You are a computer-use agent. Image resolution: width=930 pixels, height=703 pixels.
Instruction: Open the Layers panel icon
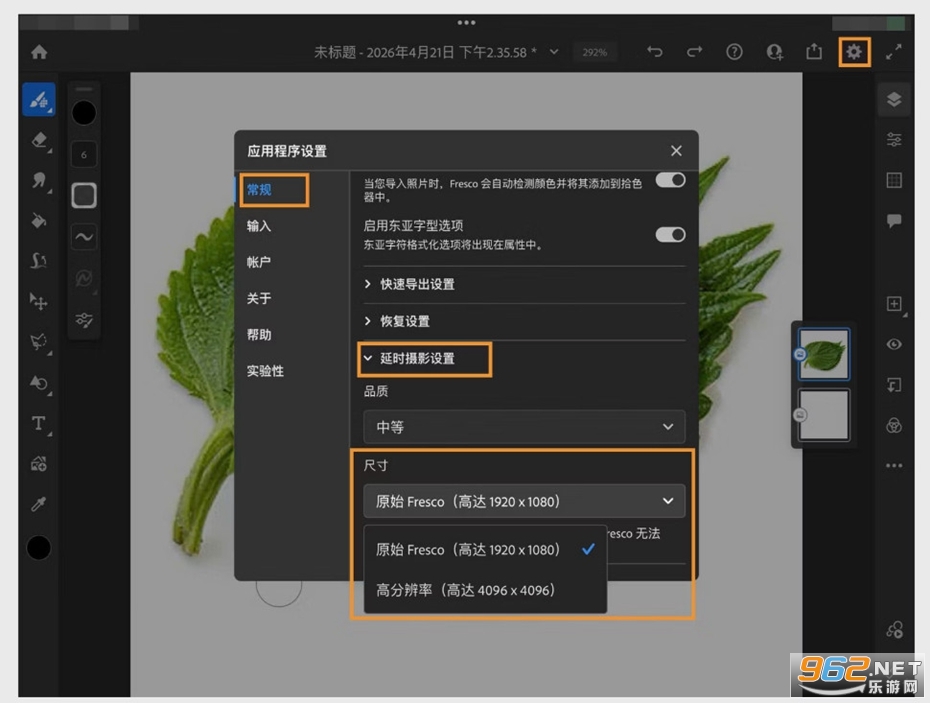tap(894, 99)
